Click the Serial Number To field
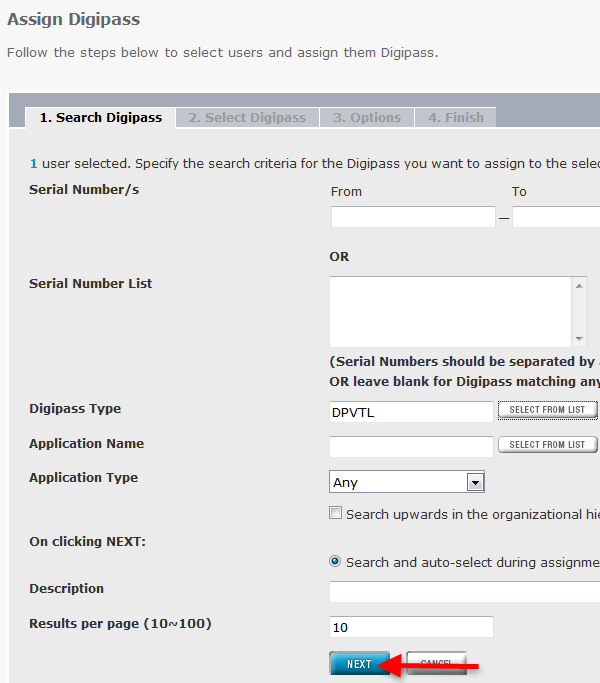 click(556, 217)
